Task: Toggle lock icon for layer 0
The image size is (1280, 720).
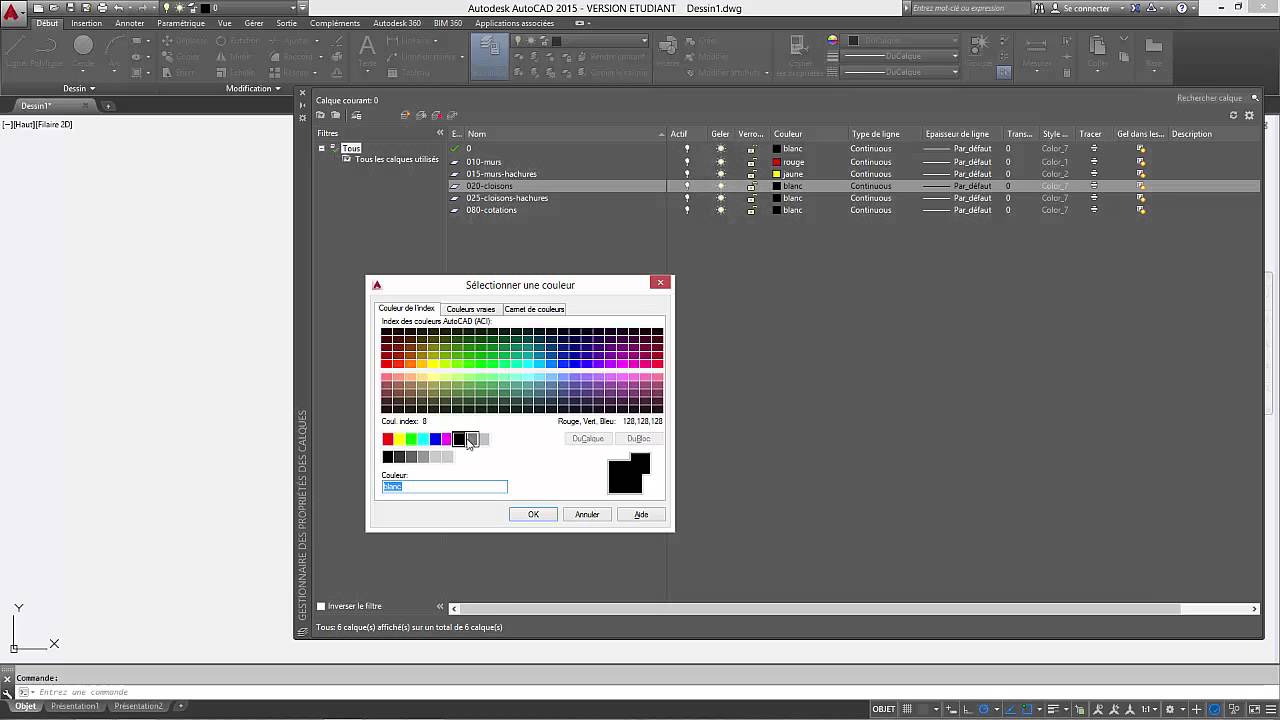Action: [751, 149]
